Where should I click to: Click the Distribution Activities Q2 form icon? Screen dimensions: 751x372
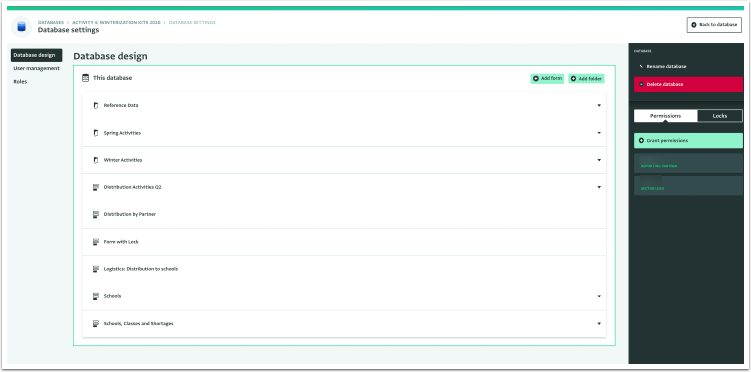(x=96, y=187)
